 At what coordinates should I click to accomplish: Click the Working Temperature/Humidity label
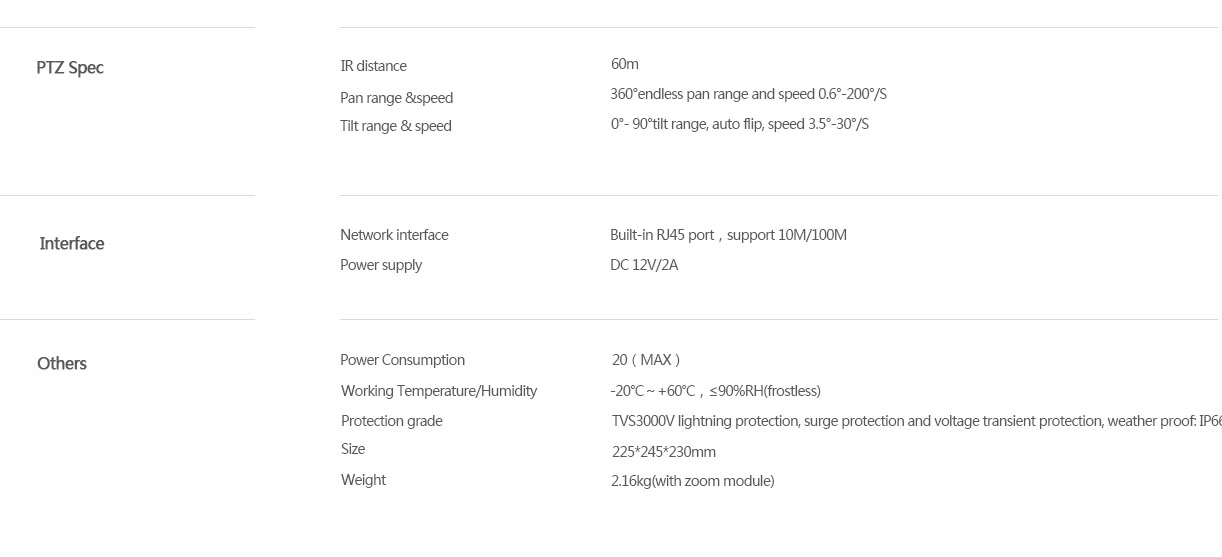(439, 391)
